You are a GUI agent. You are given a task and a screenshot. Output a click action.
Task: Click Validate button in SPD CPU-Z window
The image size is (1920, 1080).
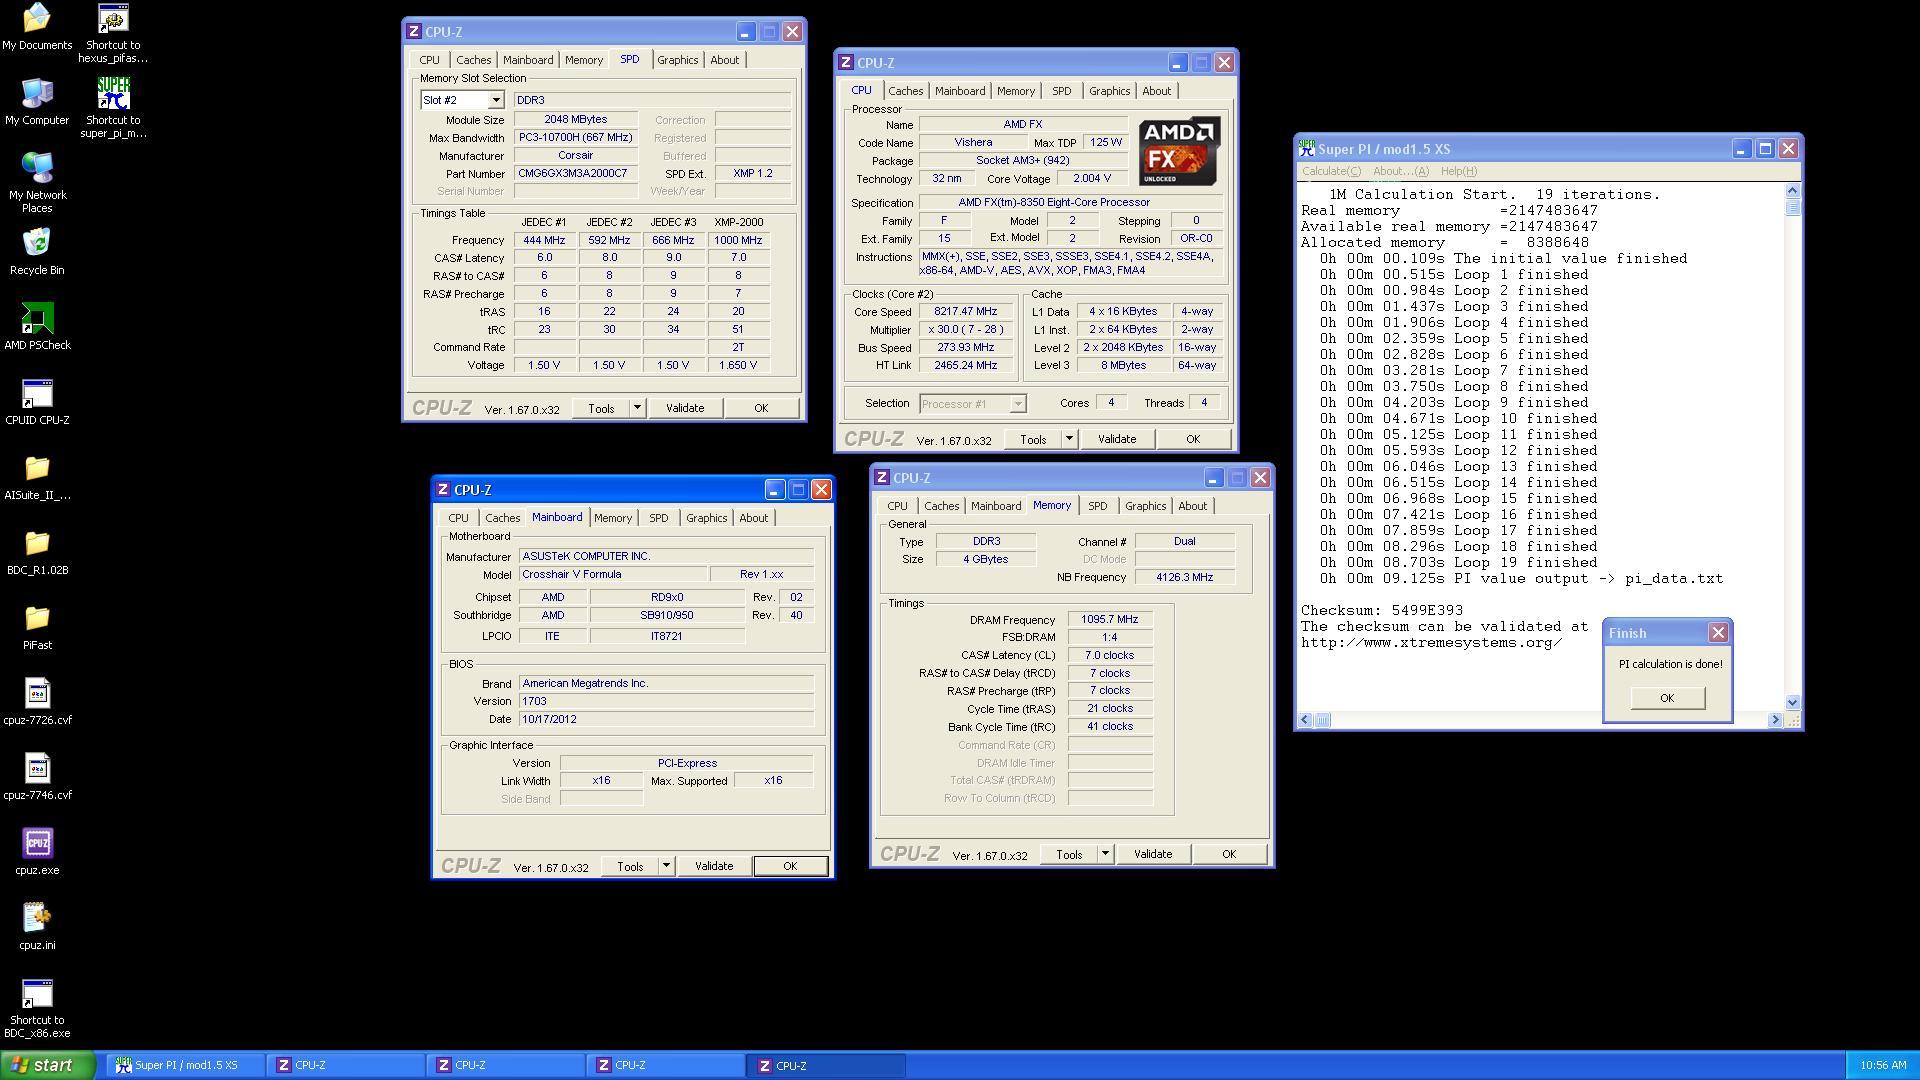[x=684, y=407]
